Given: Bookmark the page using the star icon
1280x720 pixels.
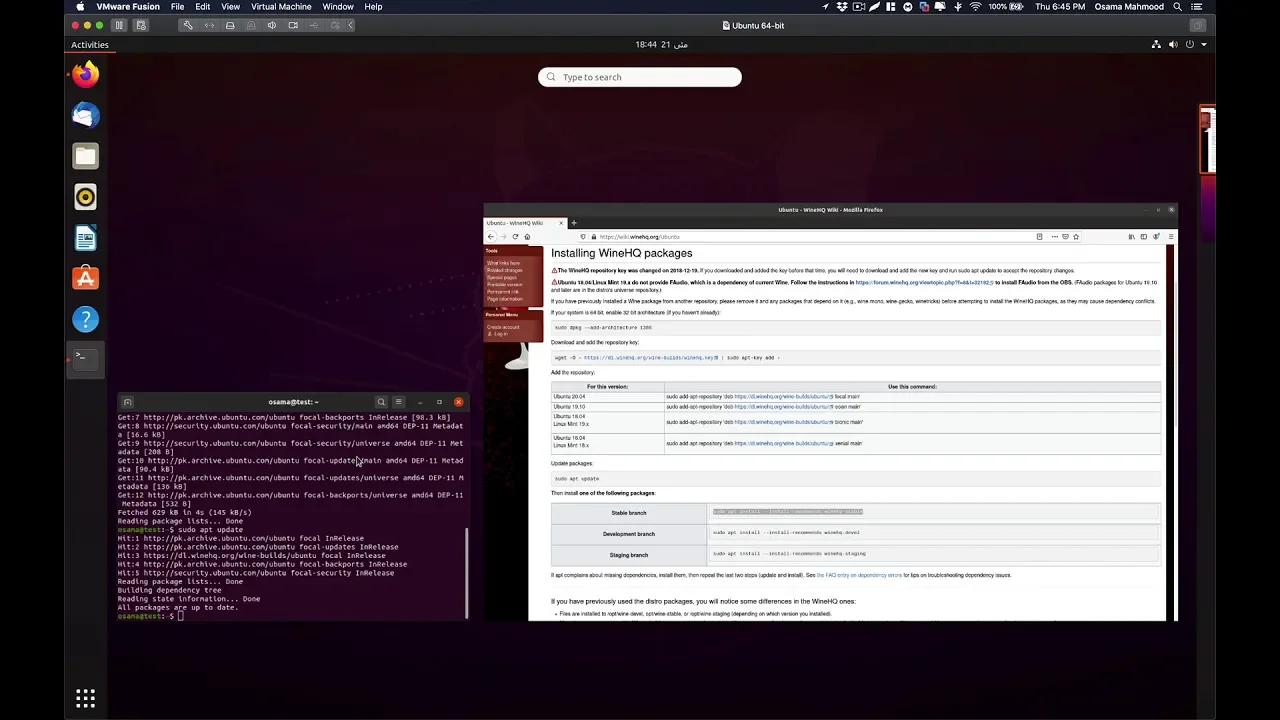Looking at the screenshot, I should point(1076,237).
